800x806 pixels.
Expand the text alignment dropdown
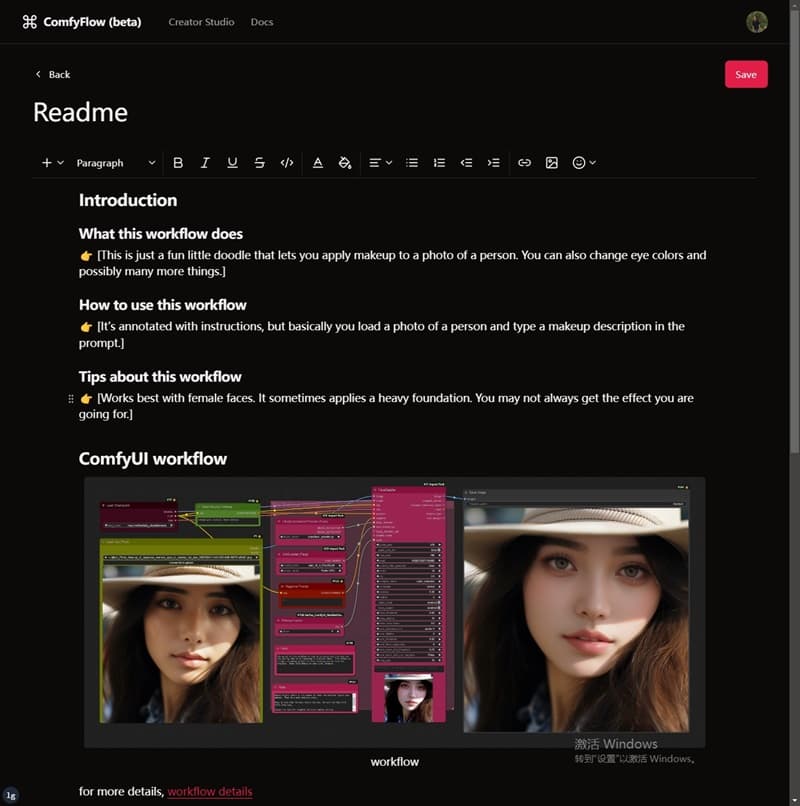pos(380,163)
